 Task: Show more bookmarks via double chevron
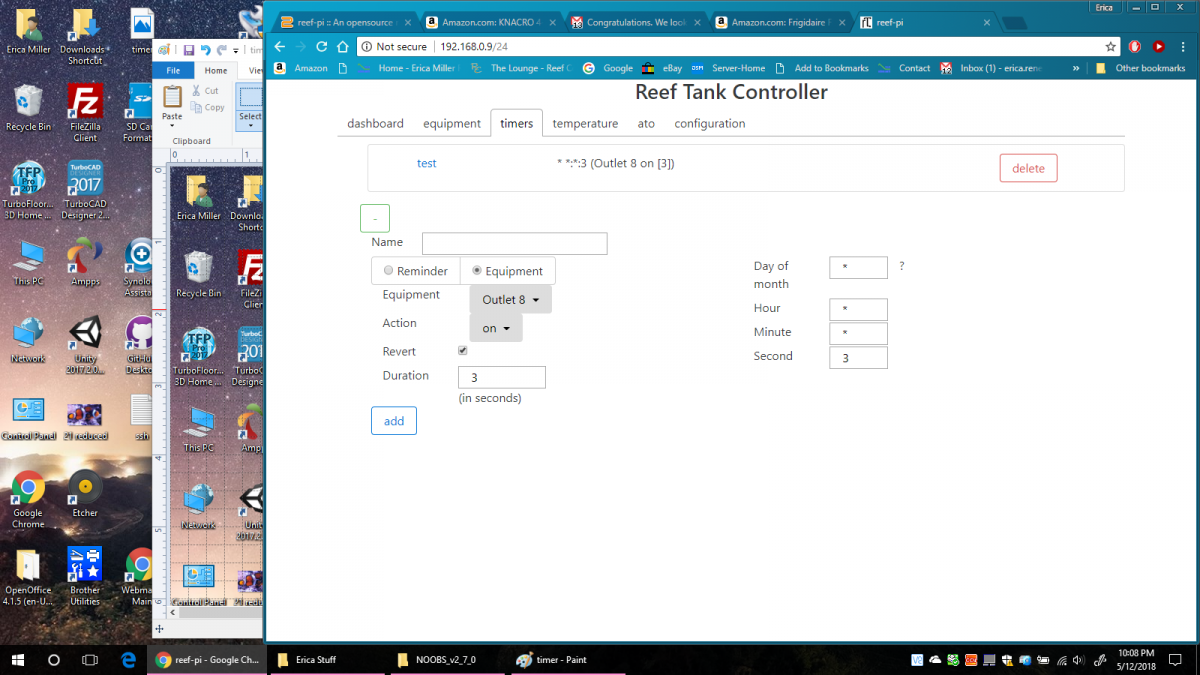(x=1076, y=68)
